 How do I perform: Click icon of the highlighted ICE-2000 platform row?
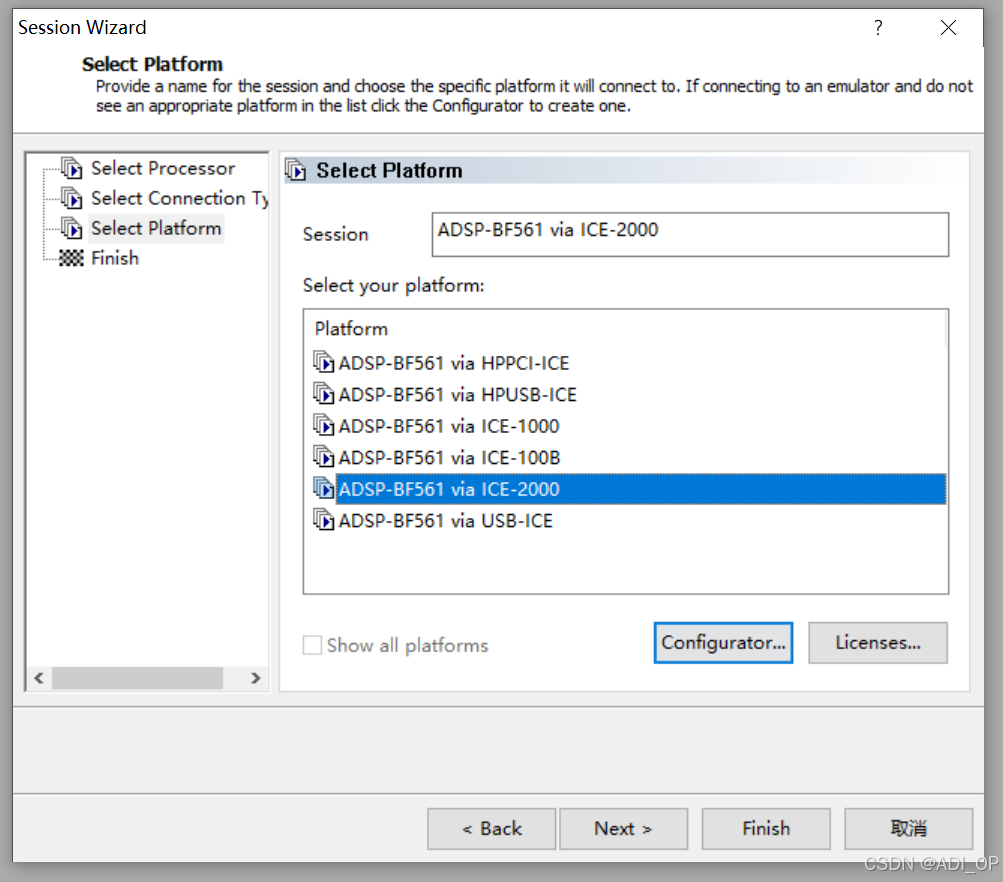click(324, 488)
